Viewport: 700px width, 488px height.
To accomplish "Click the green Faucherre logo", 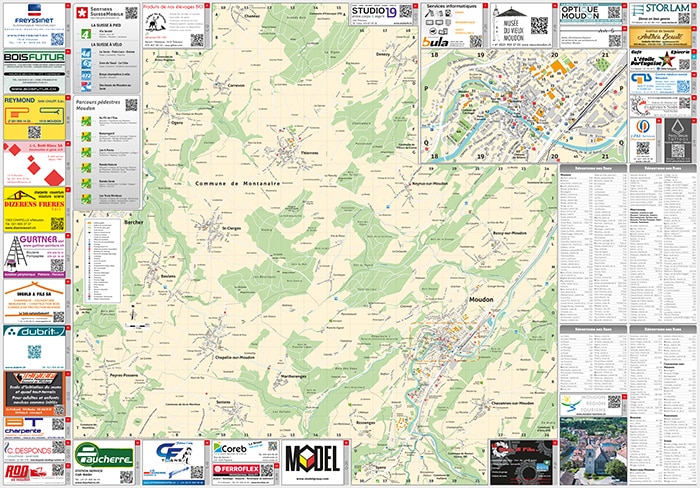I will [104, 456].
